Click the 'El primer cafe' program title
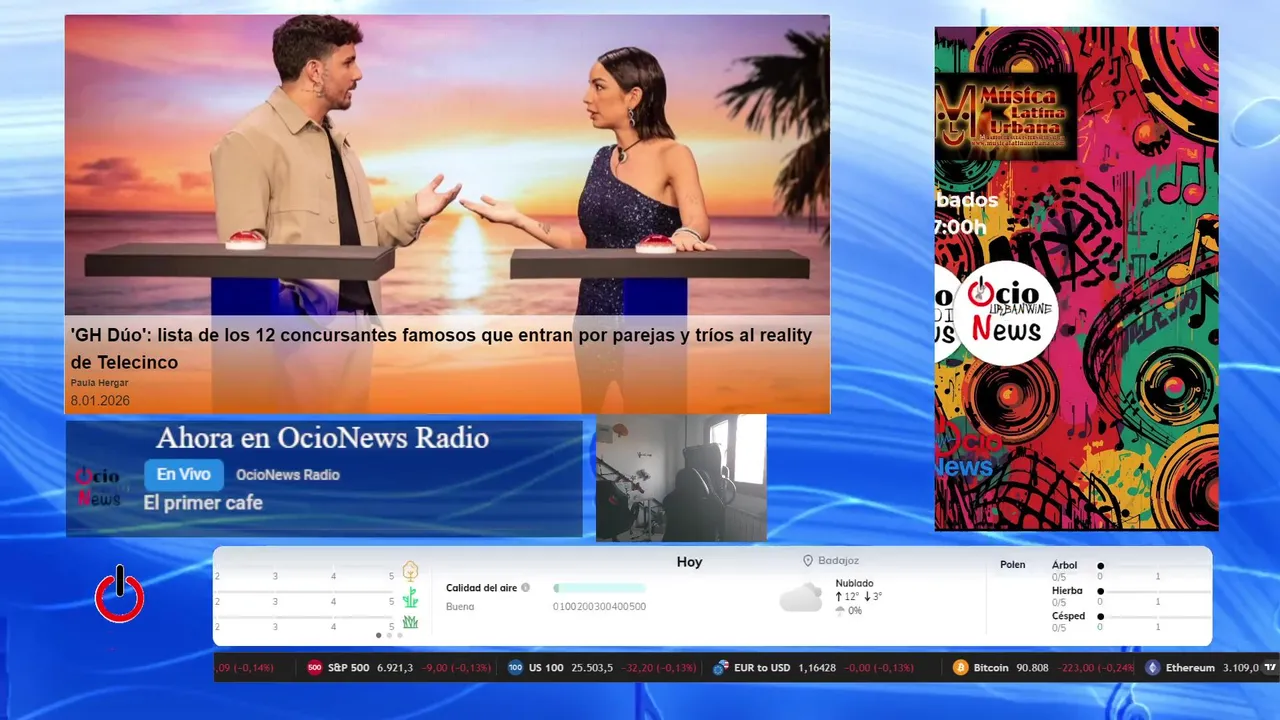1280x720 pixels. coord(203,503)
